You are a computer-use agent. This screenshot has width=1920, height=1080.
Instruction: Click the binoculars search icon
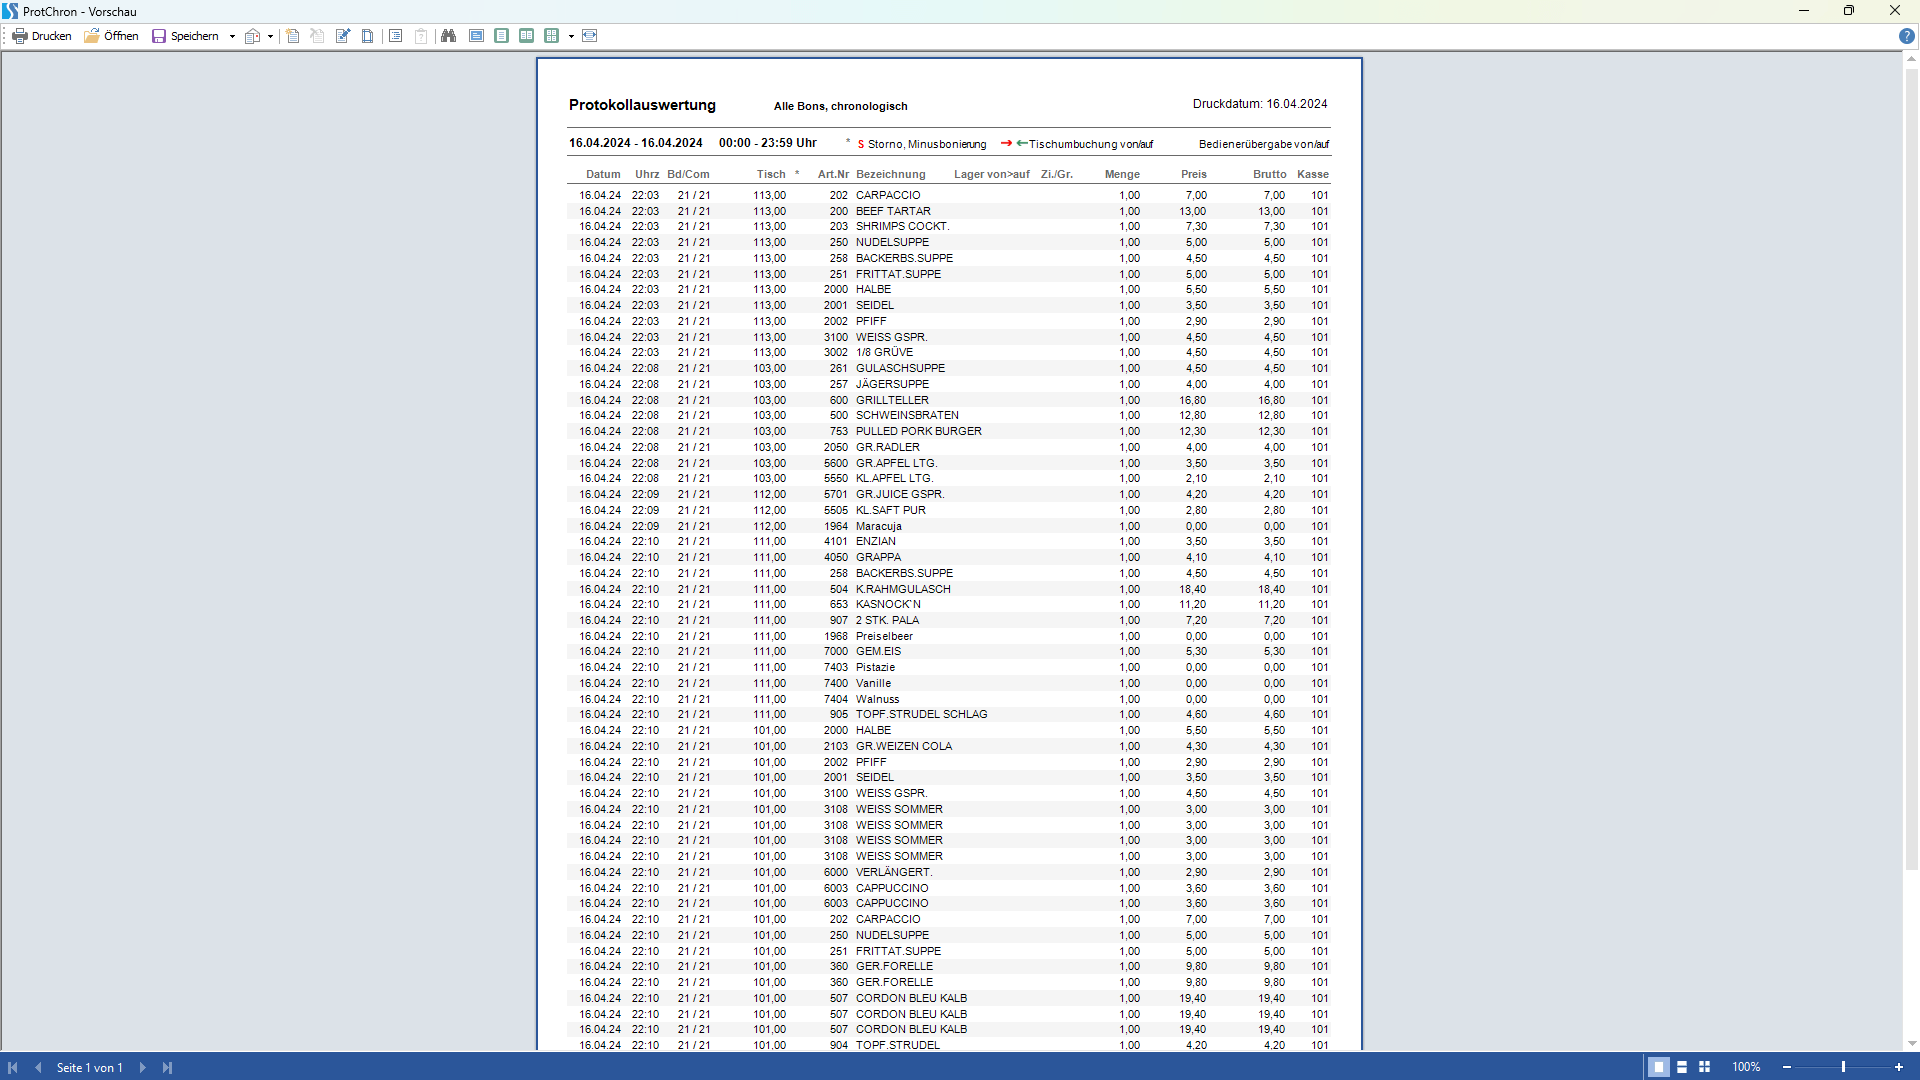(448, 36)
